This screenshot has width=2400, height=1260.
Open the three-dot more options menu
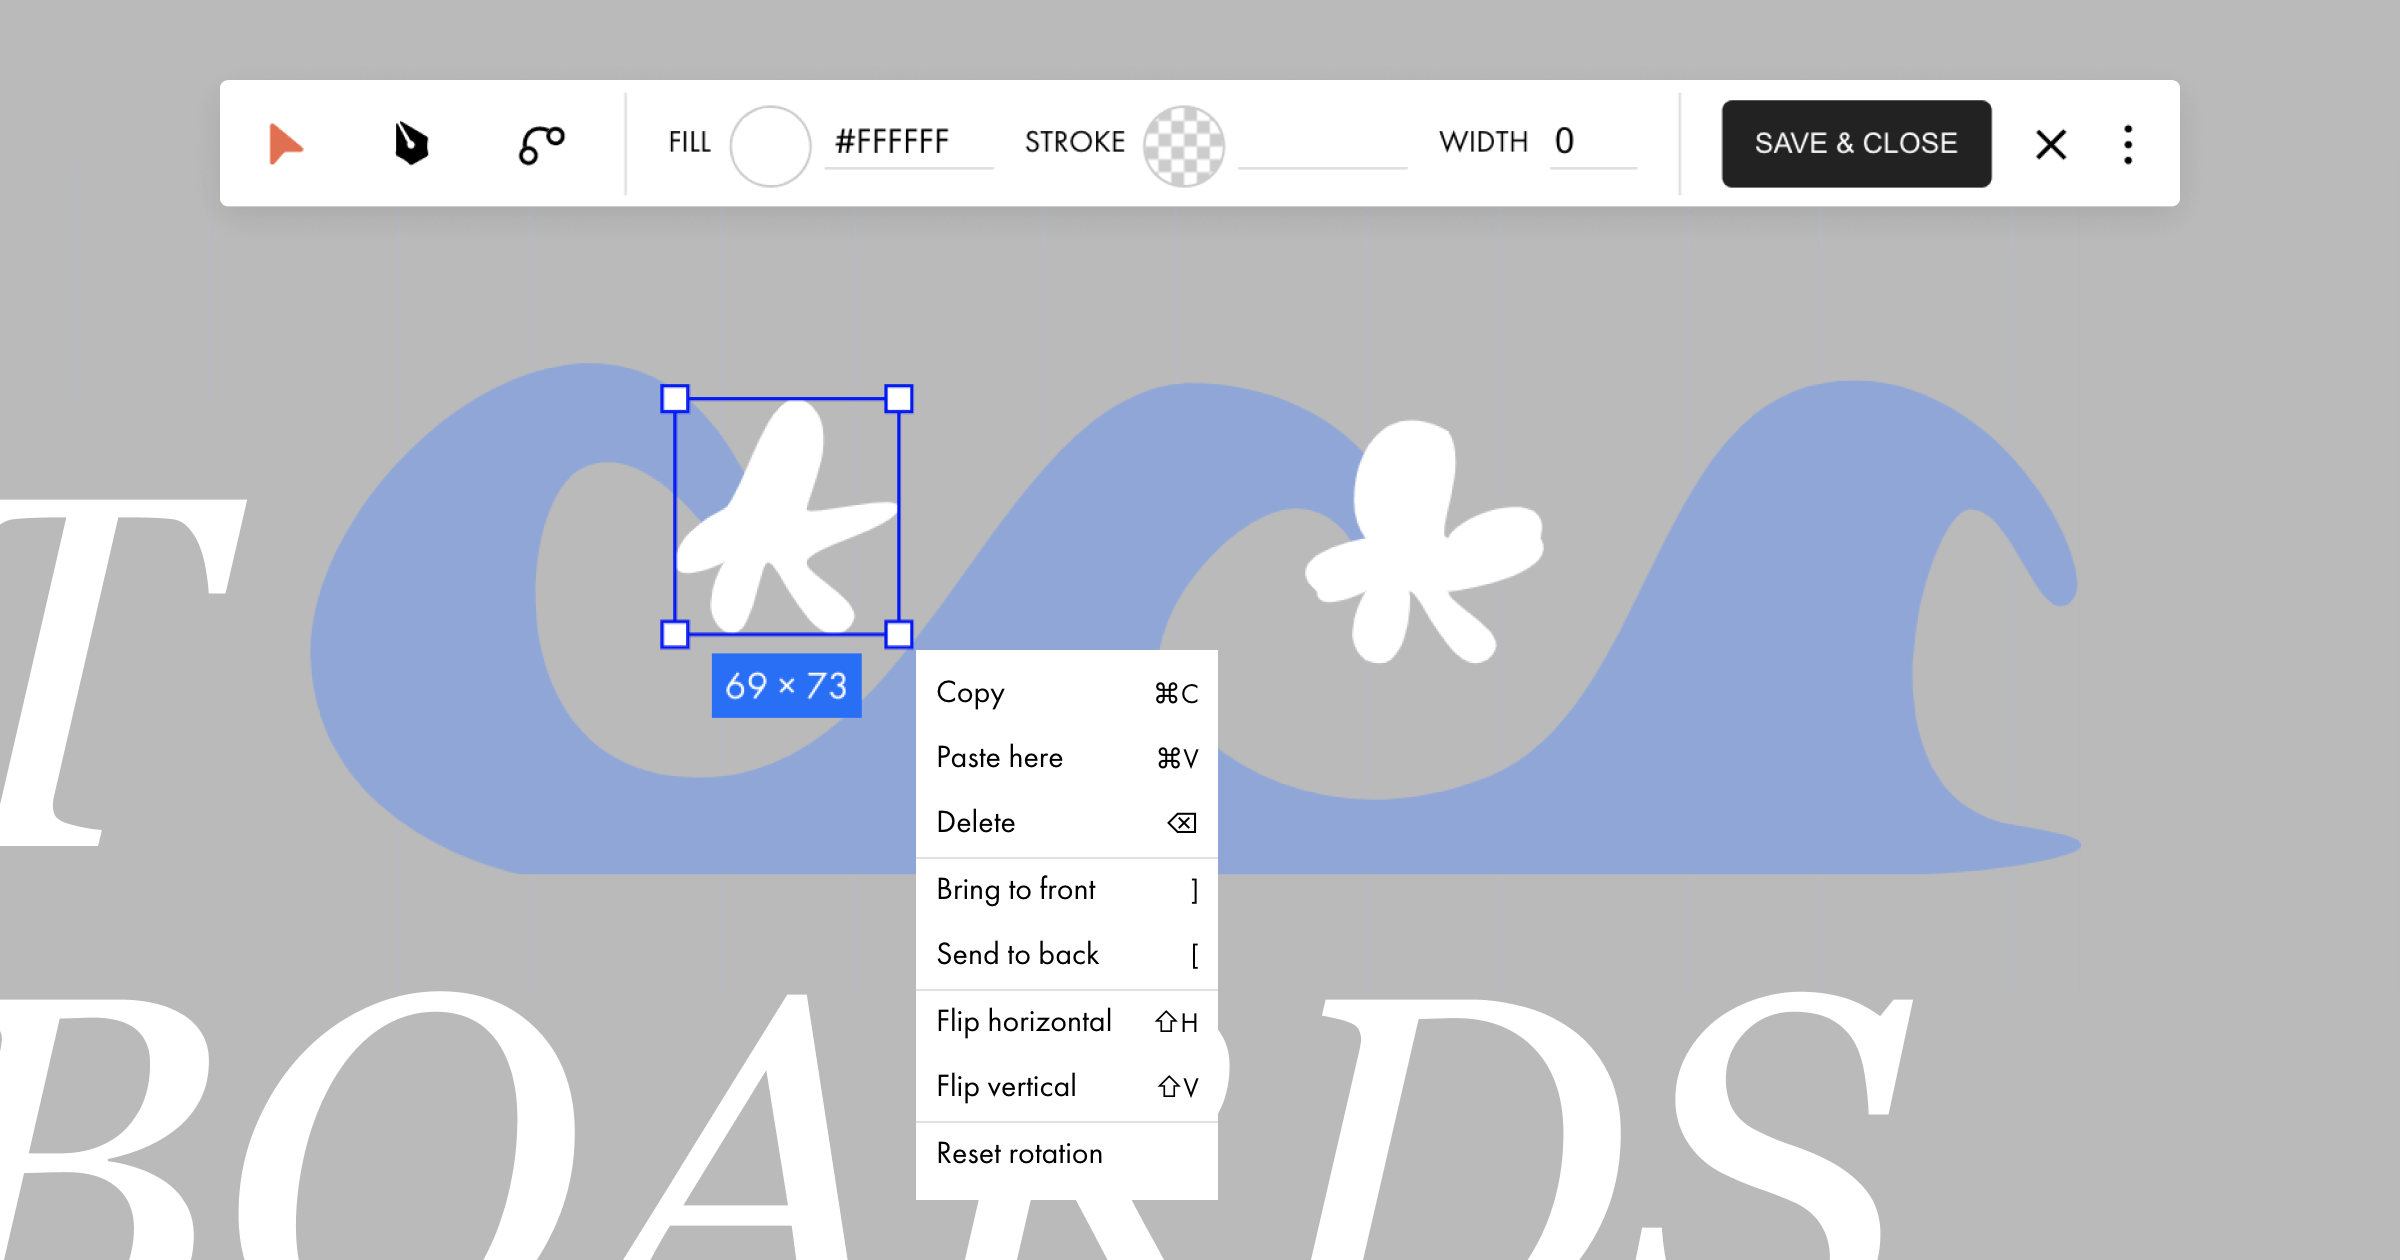pyautogui.click(x=2127, y=144)
